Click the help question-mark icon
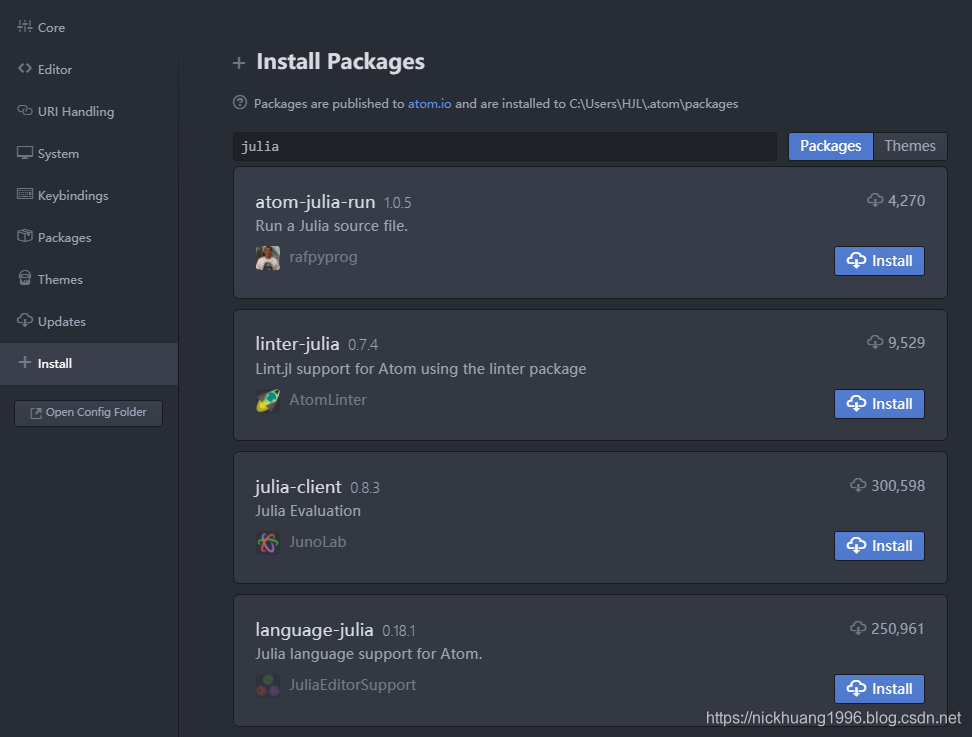The height and width of the screenshot is (737, 972). pyautogui.click(x=240, y=102)
